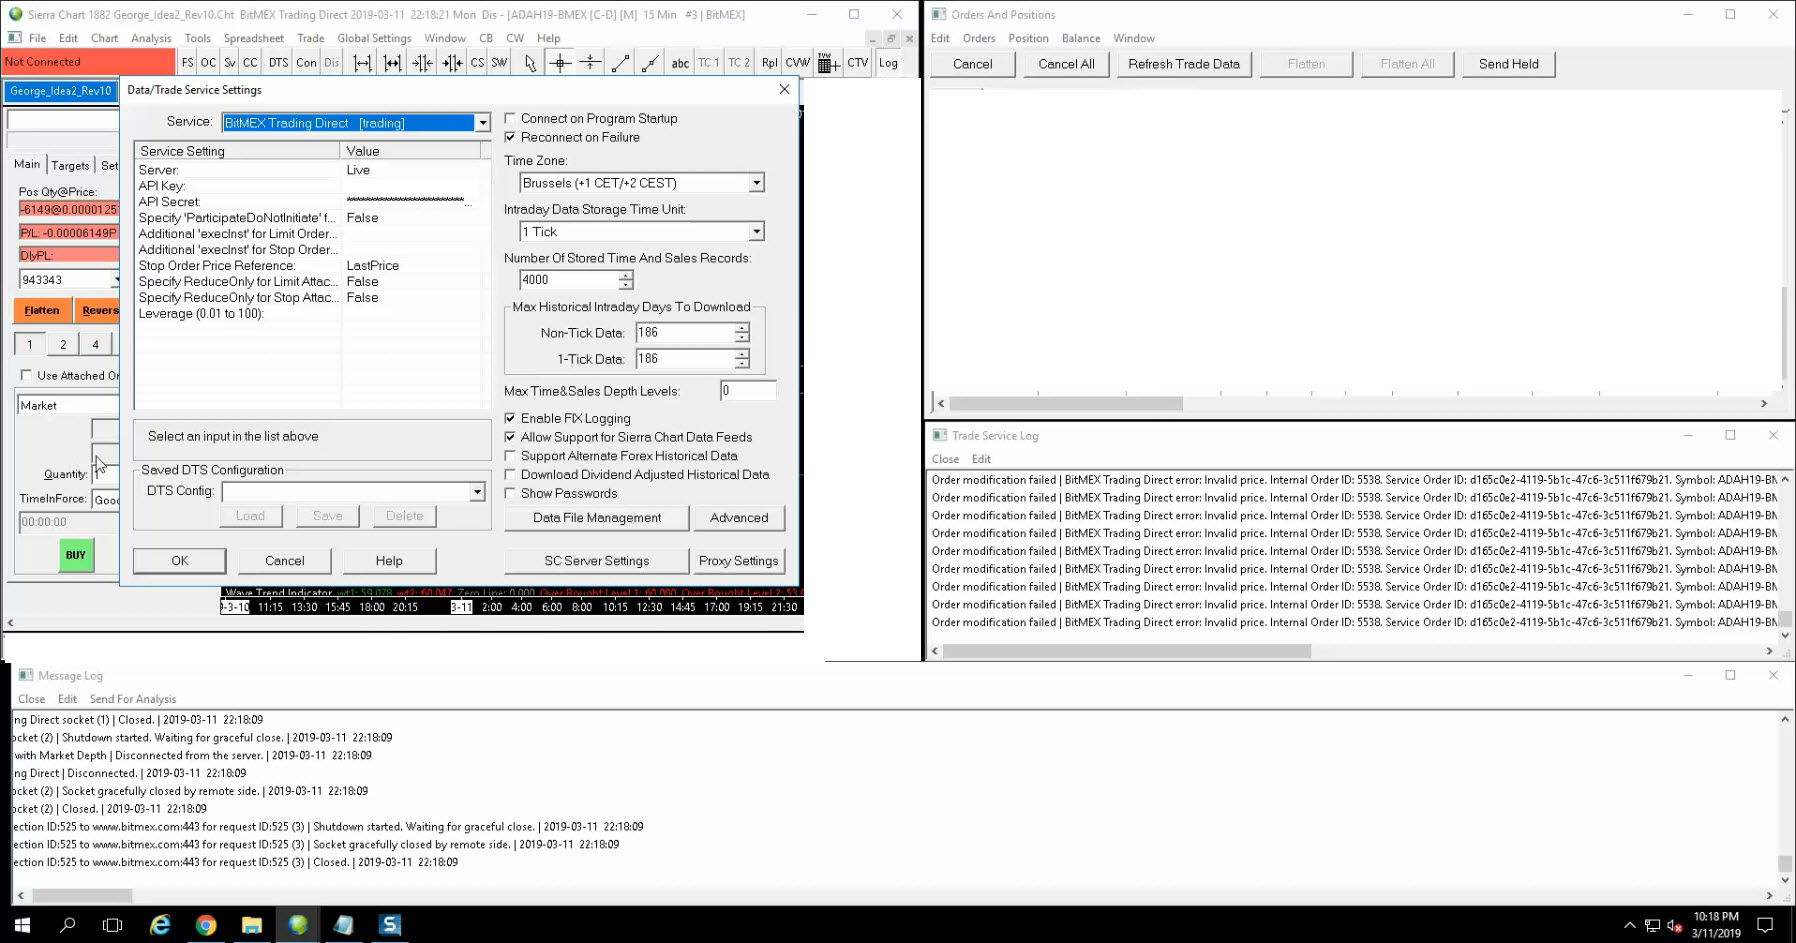Click Cancel All in Orders And Positions
Image resolution: width=1796 pixels, height=943 pixels.
1066,64
